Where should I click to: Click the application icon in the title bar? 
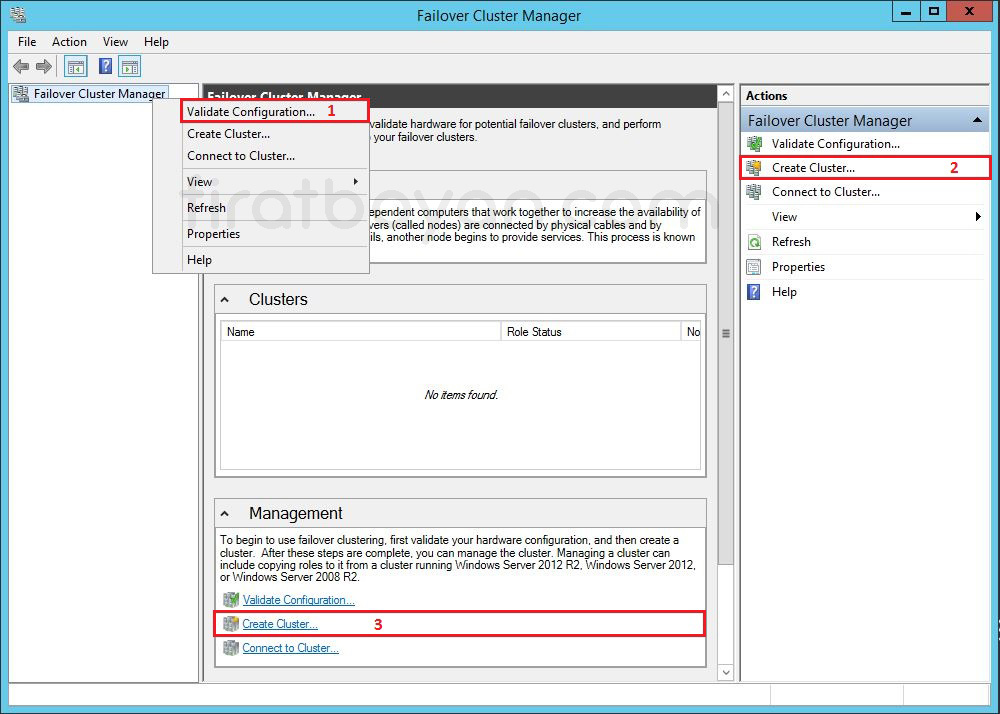pyautogui.click(x=18, y=14)
